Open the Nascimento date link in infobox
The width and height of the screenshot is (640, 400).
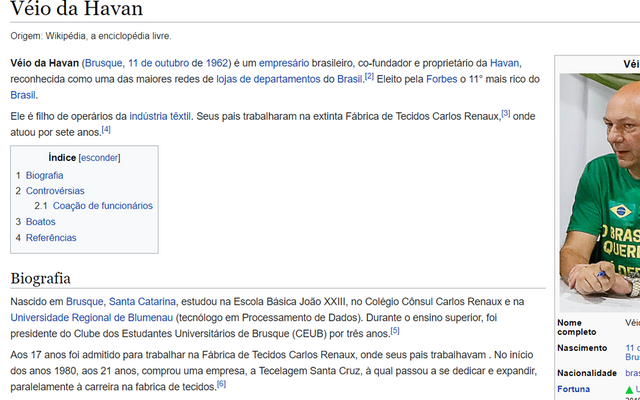tap(633, 348)
